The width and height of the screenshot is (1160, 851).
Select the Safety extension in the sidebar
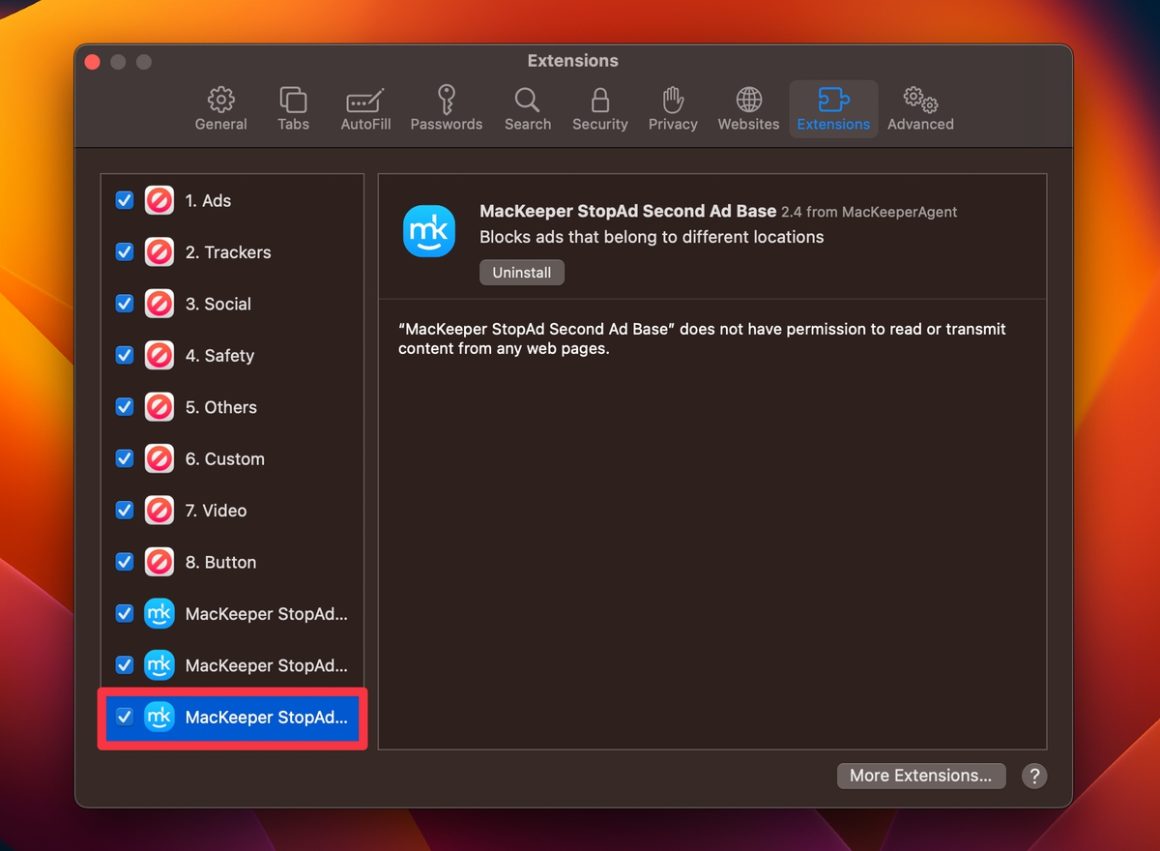click(x=220, y=355)
